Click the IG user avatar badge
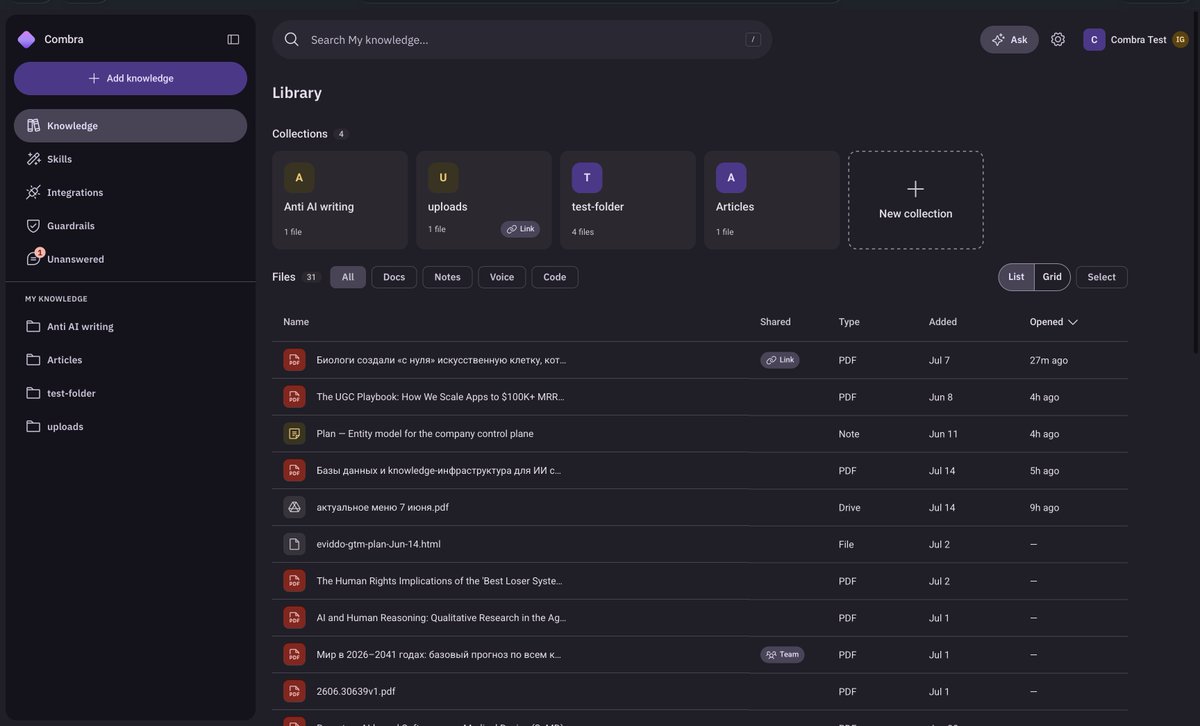1200x726 pixels. (x=1180, y=39)
